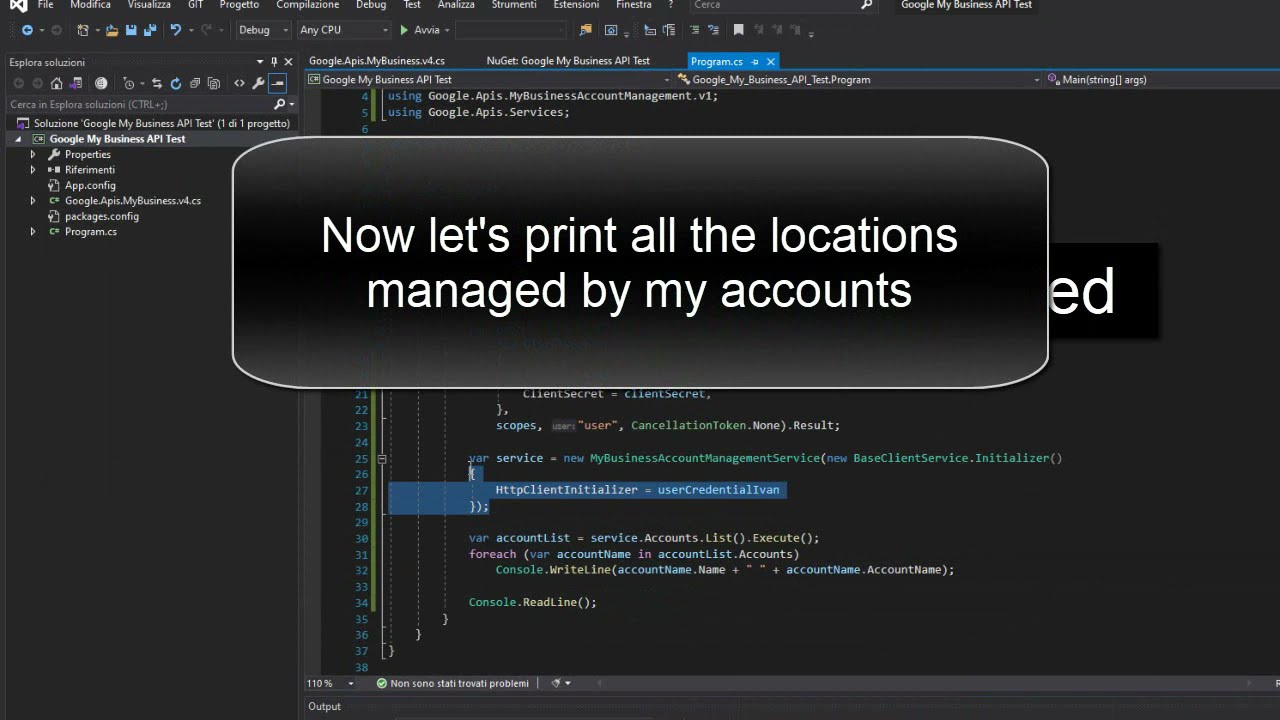Click View Code icon in Esplora soluzioni
1280x720 pixels.
tap(239, 83)
